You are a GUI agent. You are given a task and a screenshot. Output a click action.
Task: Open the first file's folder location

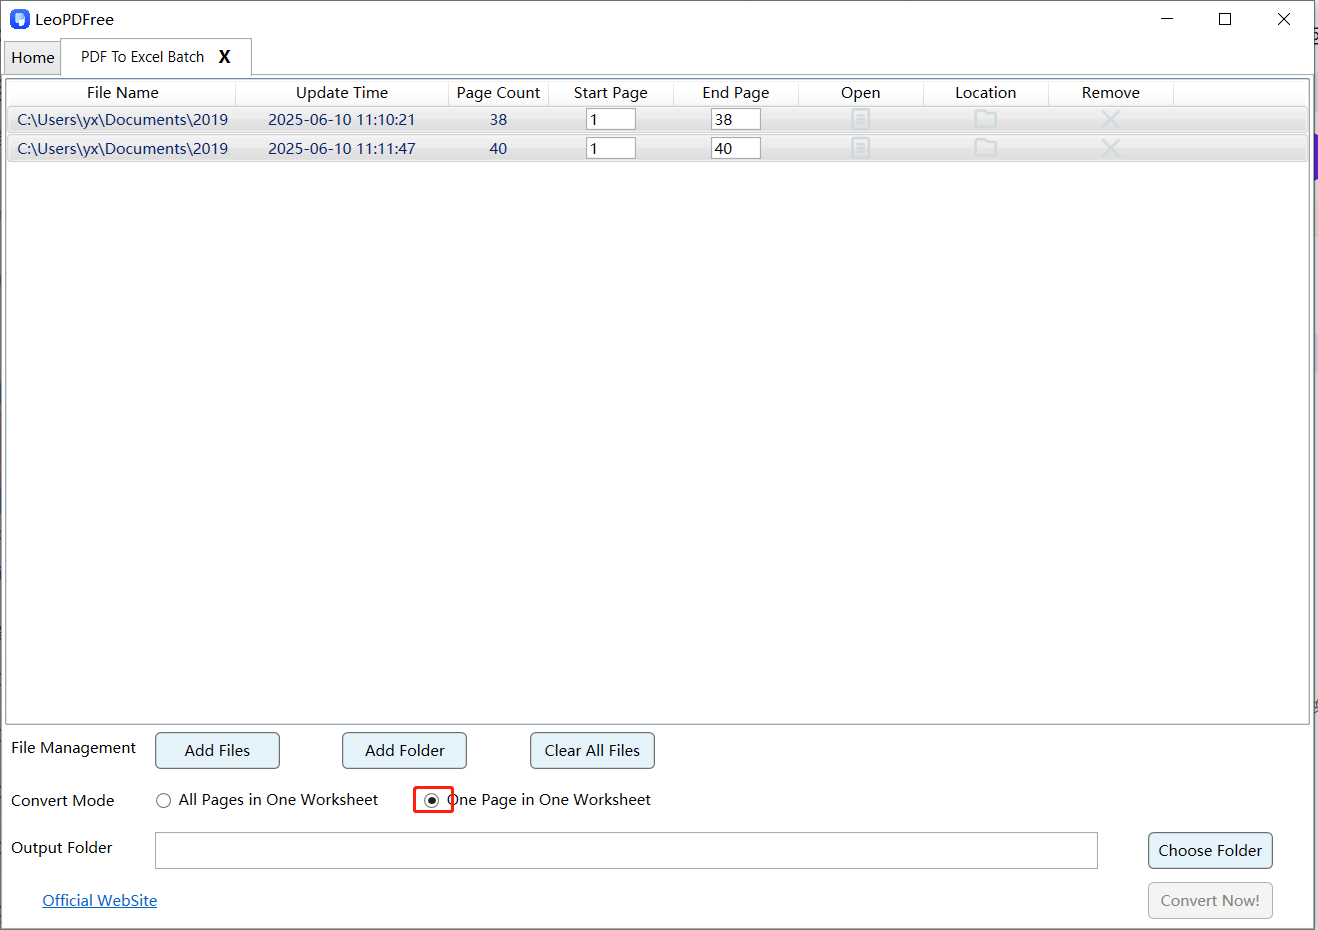click(x=985, y=118)
